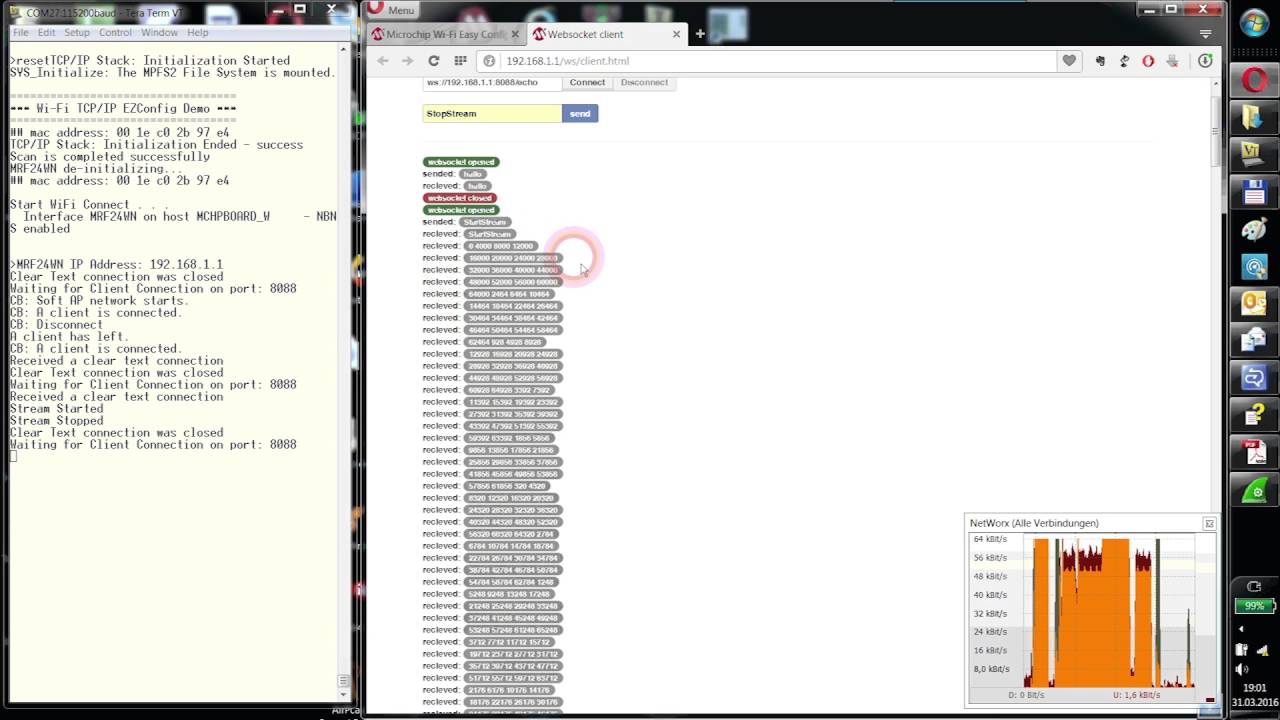Click the Windows Start orb
Image resolution: width=1280 pixels, height=720 pixels.
(x=1254, y=22)
